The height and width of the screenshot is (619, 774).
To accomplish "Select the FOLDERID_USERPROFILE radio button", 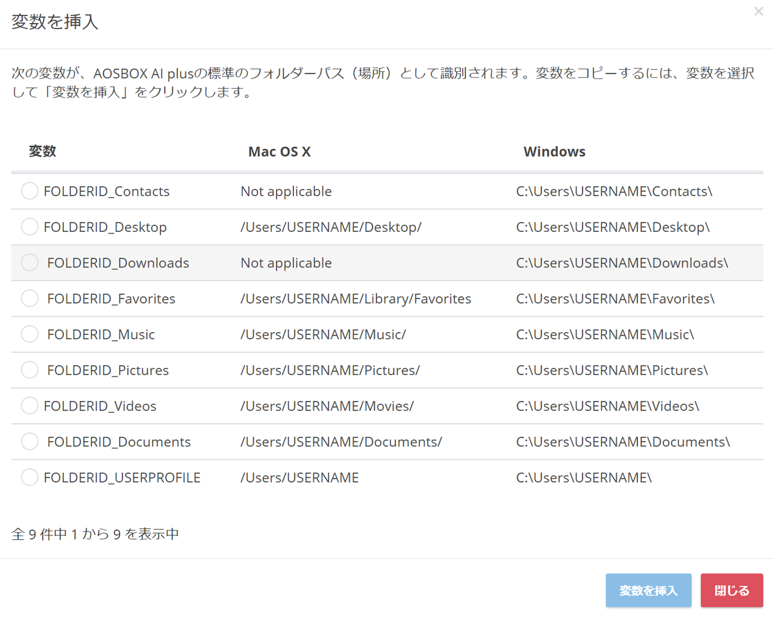I will (x=30, y=477).
